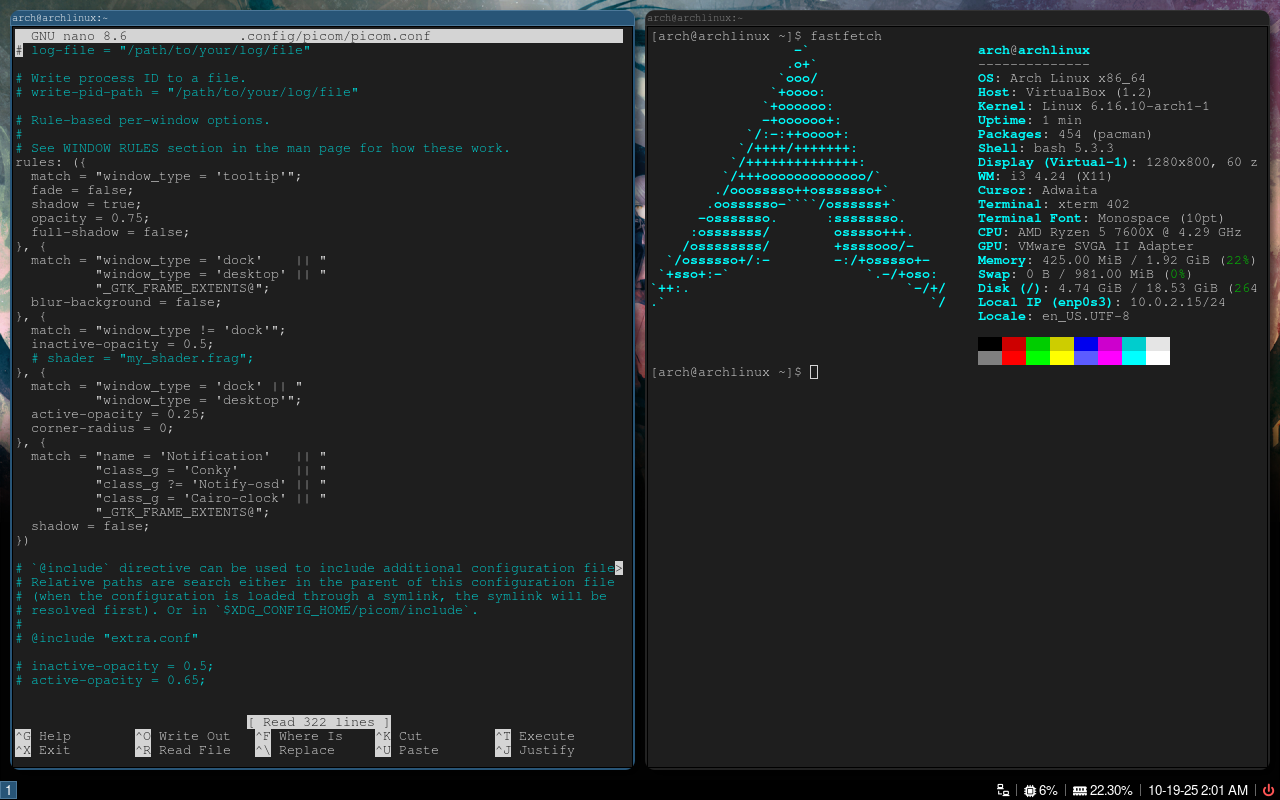Focus the nano editor window title bar
1280x800 pixels.
tap(318, 18)
